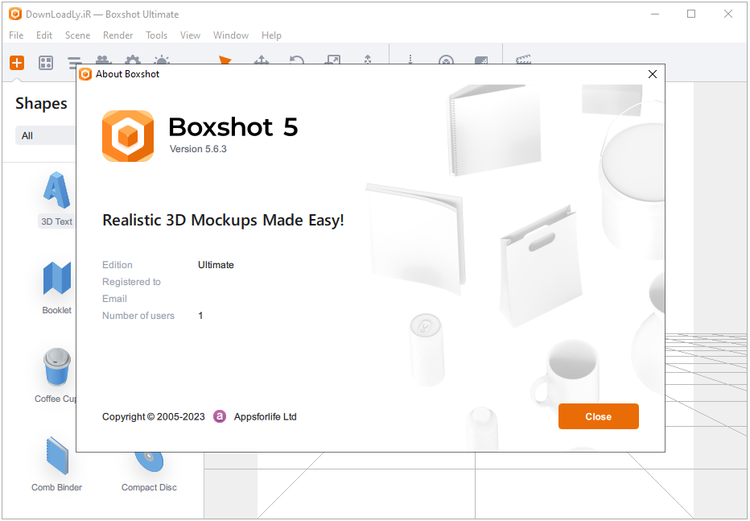Click the clapperboard icon in the toolbar
This screenshot has height=521, width=750.
point(524,60)
